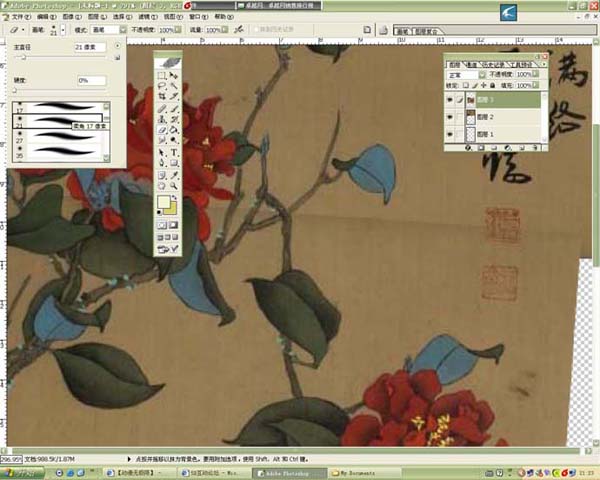Select the Paint Bucket tool
The height and width of the screenshot is (480, 600).
[174, 130]
